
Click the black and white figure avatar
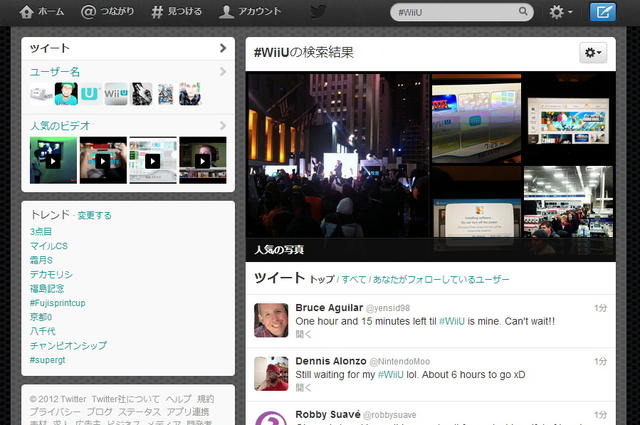(142, 94)
